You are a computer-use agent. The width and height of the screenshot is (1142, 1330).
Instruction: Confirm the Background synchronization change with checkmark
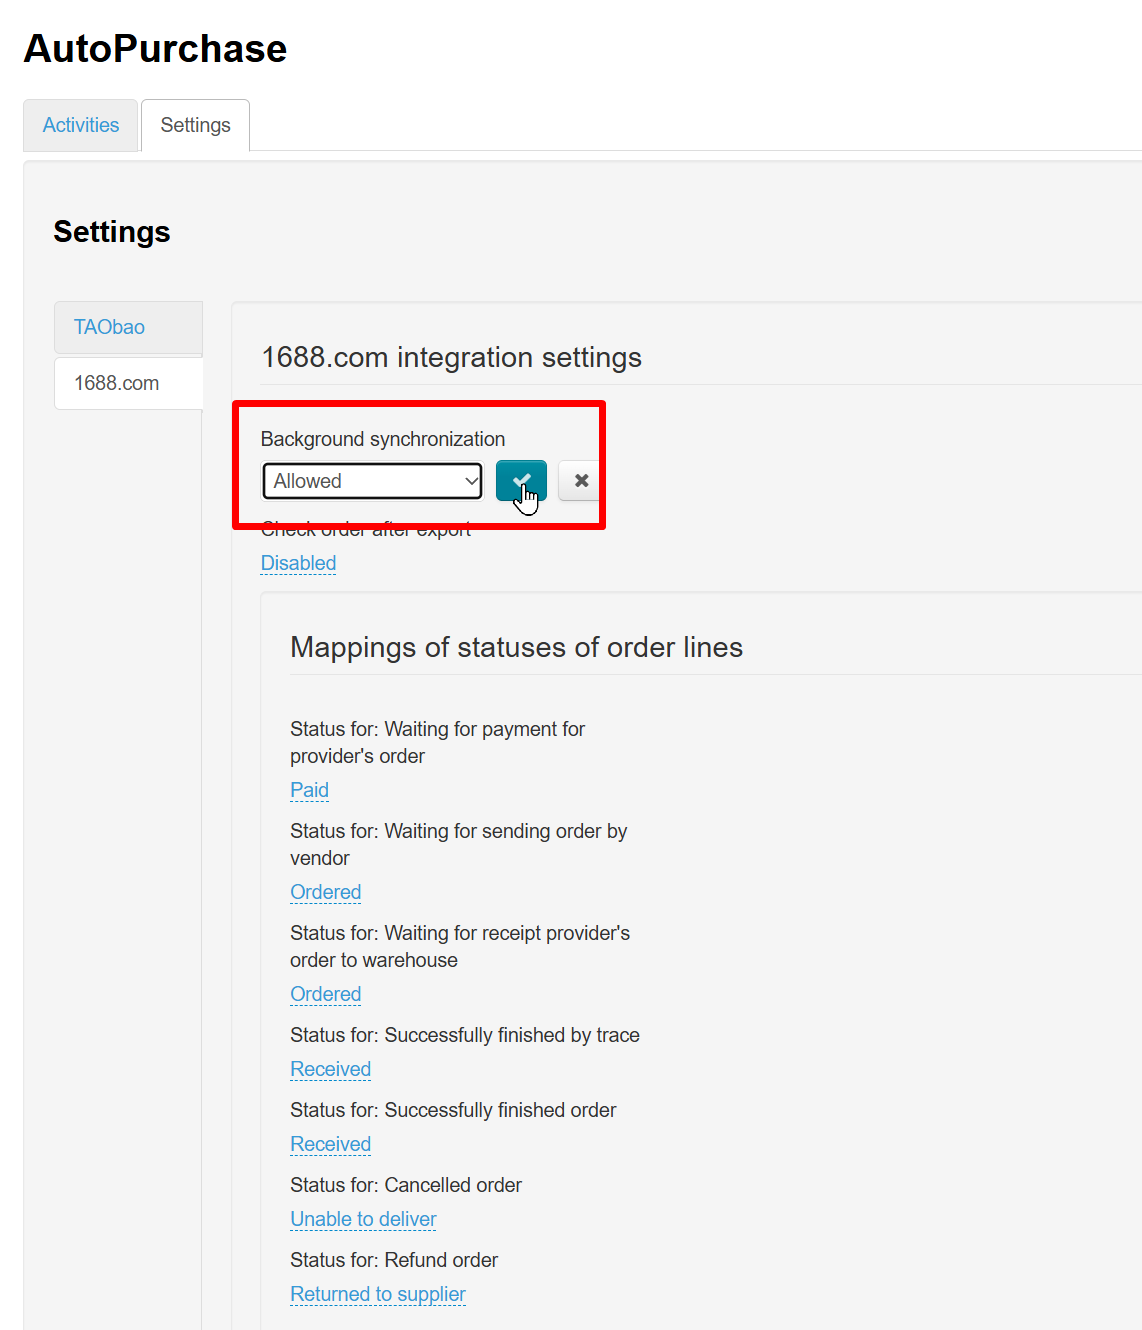click(x=521, y=481)
